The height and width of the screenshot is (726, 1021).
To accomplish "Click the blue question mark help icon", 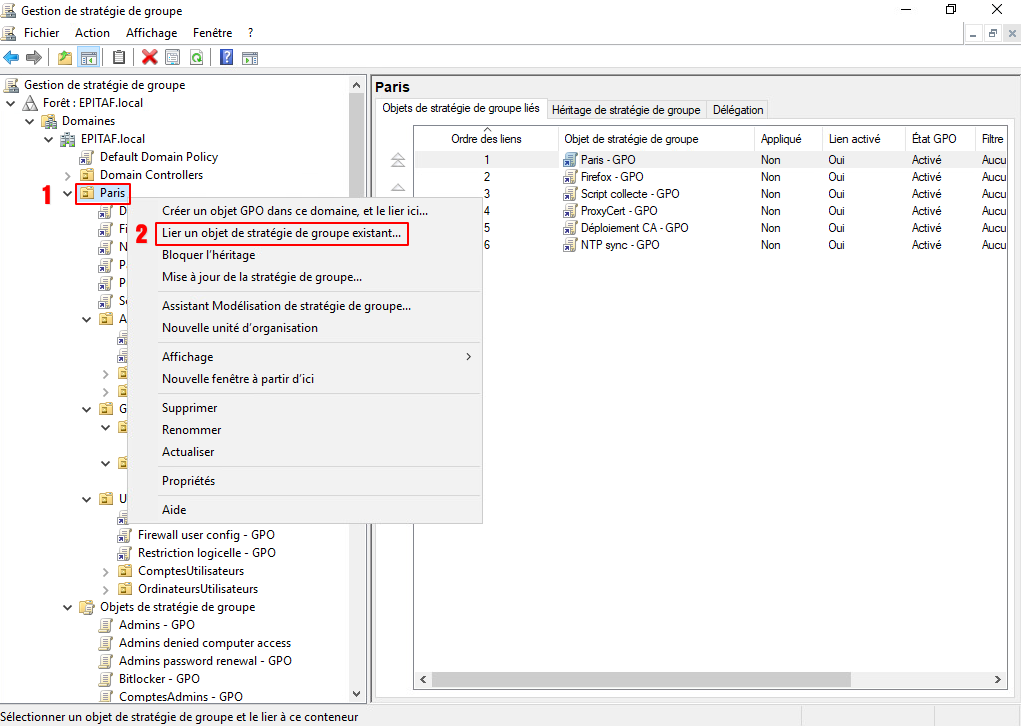I will coord(227,57).
